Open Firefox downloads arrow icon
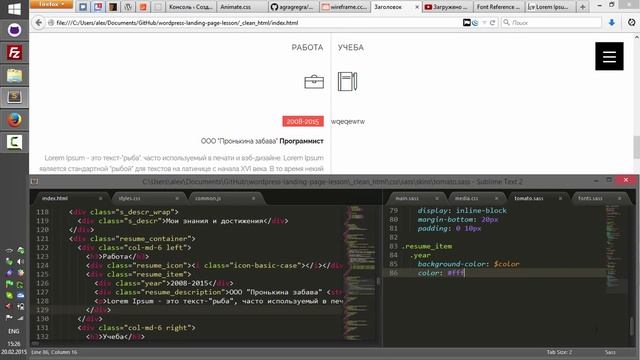This screenshot has width=640, height=360. point(611,23)
